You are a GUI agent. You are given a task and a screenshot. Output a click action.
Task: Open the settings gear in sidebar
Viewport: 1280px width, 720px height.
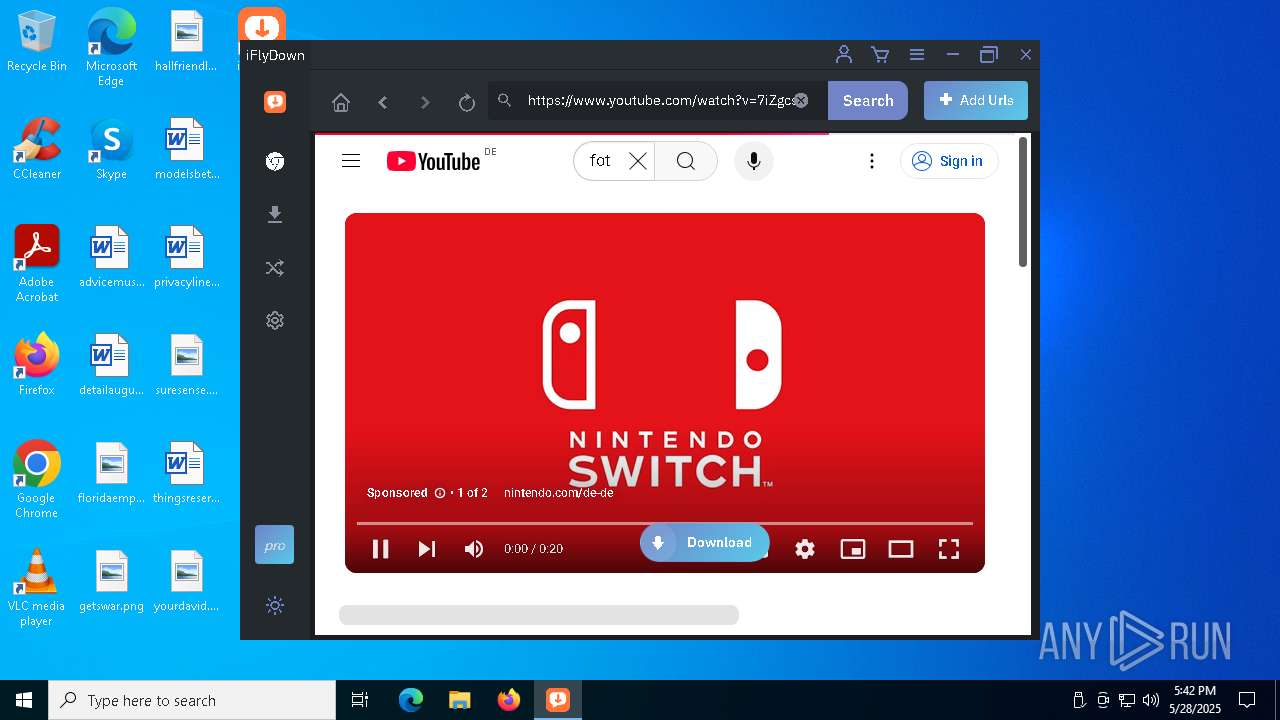[x=275, y=320]
